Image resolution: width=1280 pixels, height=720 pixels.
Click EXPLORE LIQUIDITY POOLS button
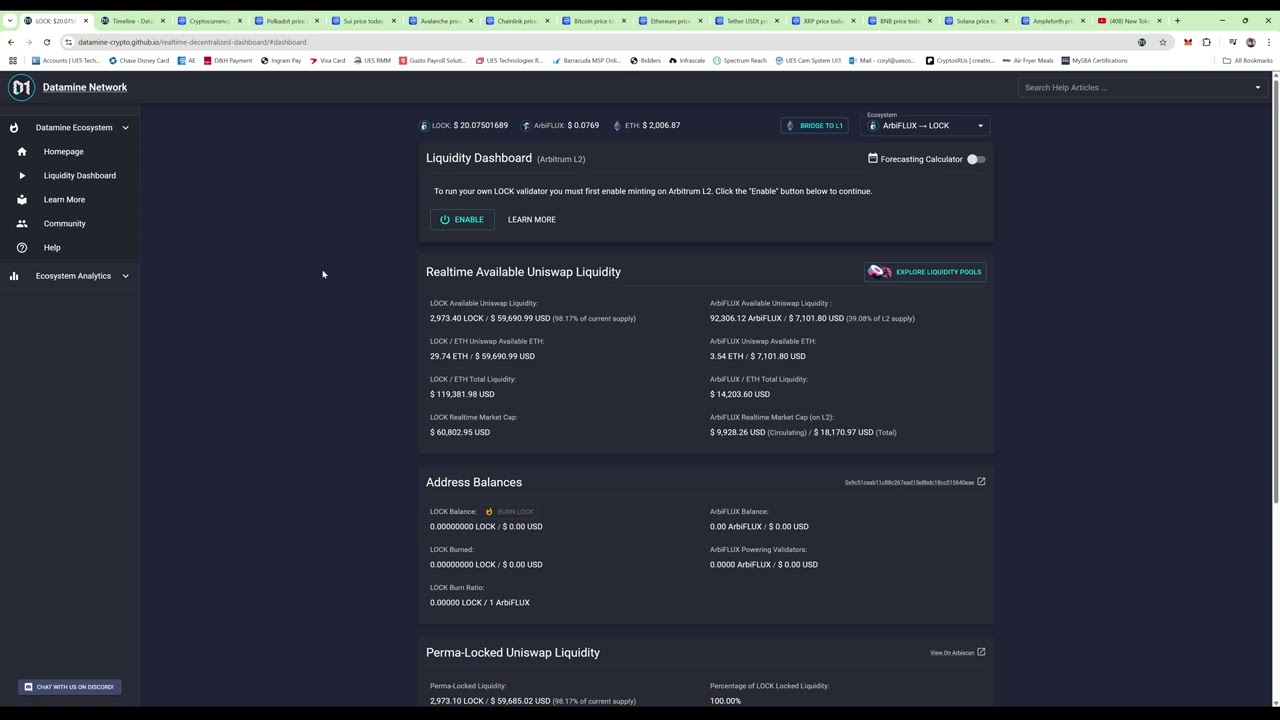click(925, 272)
